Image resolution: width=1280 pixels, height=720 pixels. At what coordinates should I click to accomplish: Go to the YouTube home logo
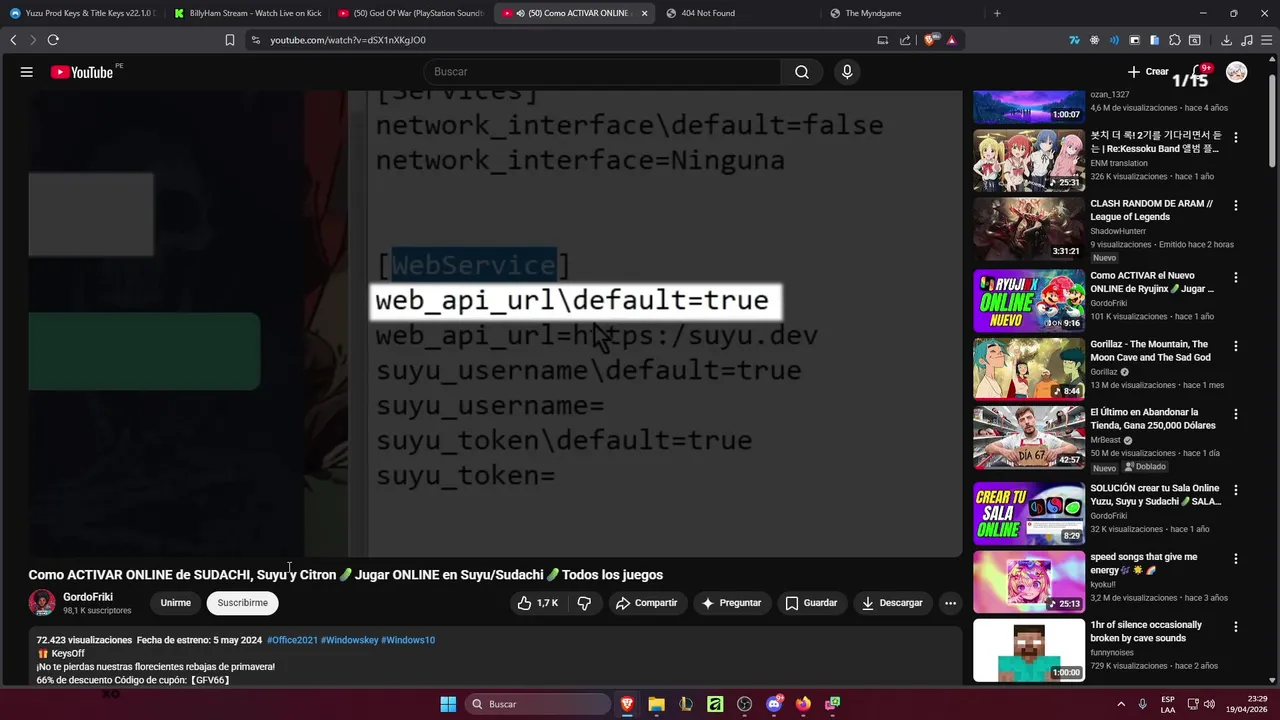click(x=82, y=72)
